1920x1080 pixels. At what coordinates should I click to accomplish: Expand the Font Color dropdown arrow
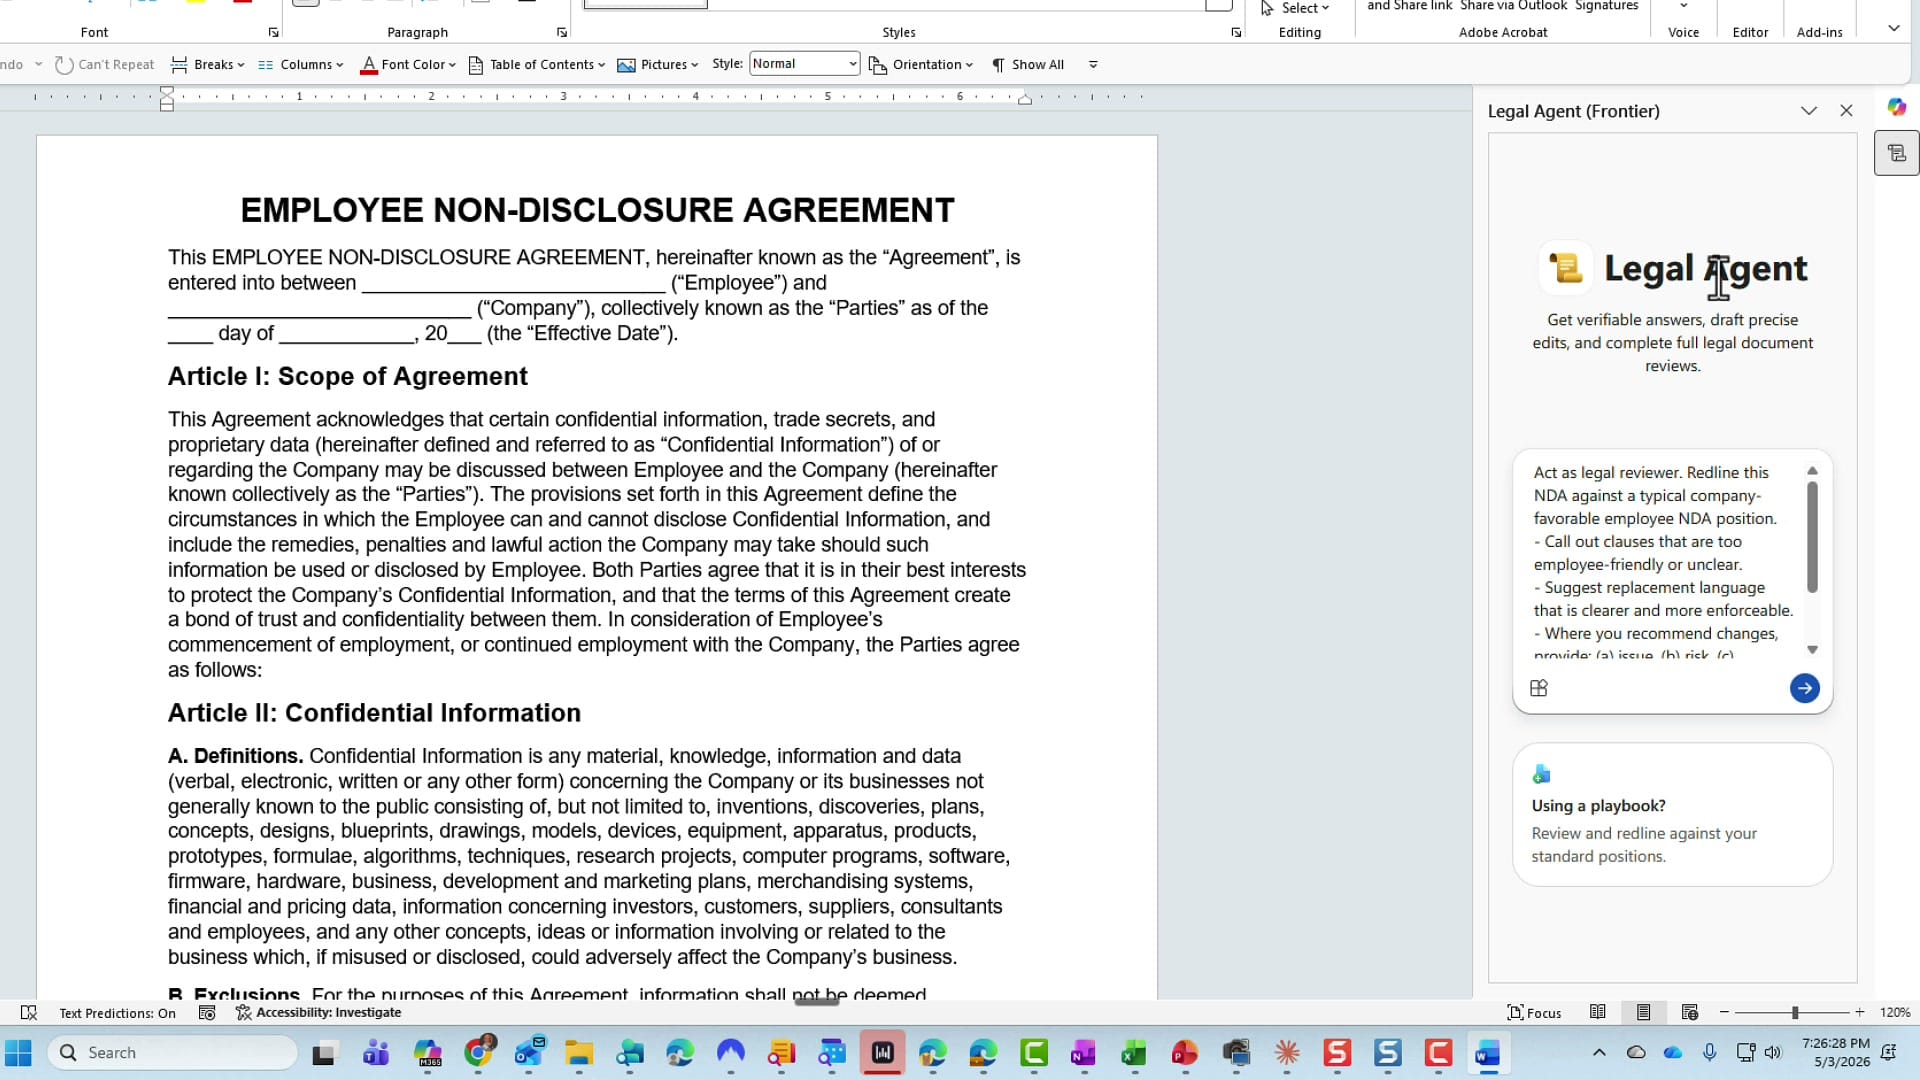452,65
